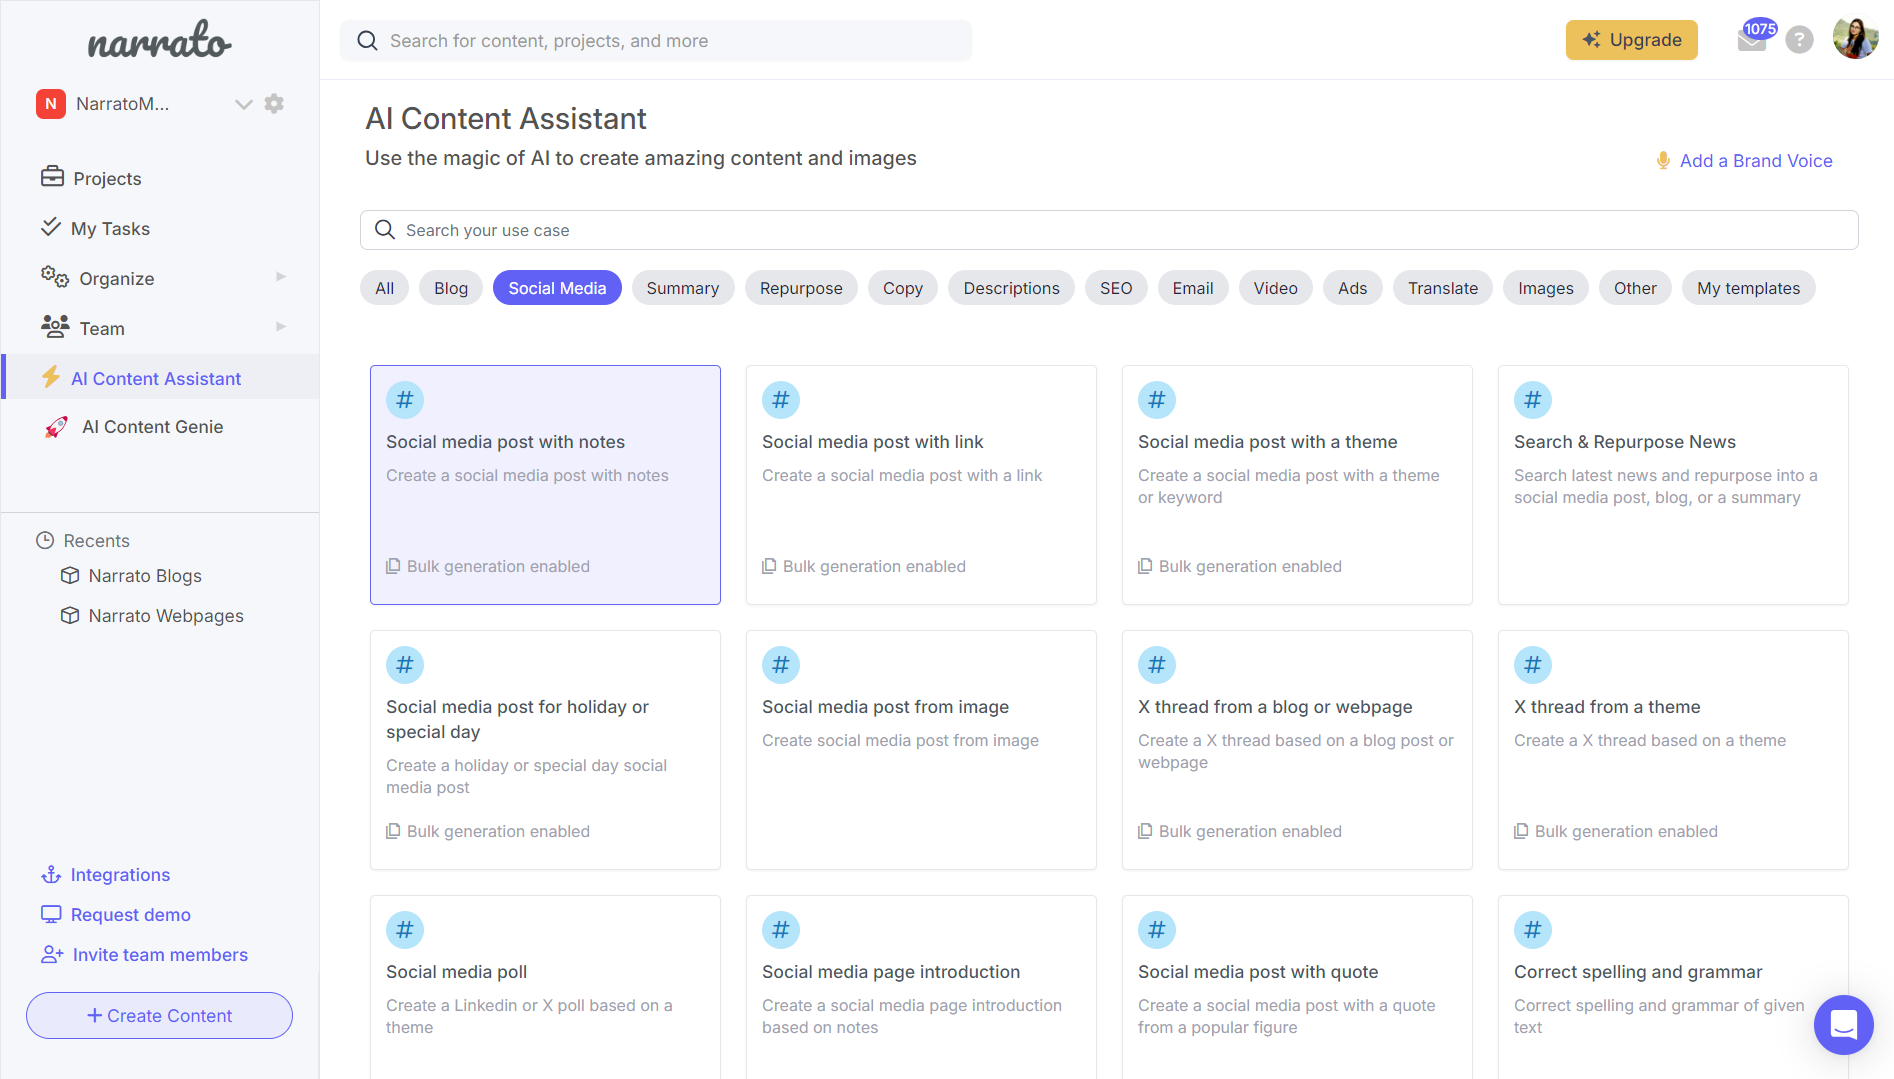This screenshot has height=1079, width=1894.
Task: Open the chat support bubble
Action: coord(1843,1025)
